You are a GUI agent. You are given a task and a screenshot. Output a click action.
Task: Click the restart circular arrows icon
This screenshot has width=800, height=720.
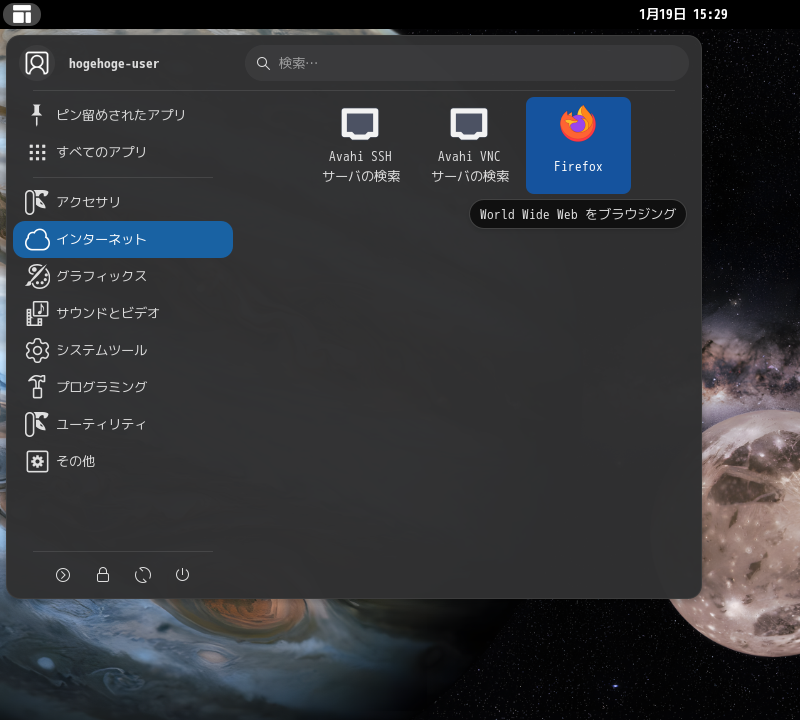click(143, 575)
